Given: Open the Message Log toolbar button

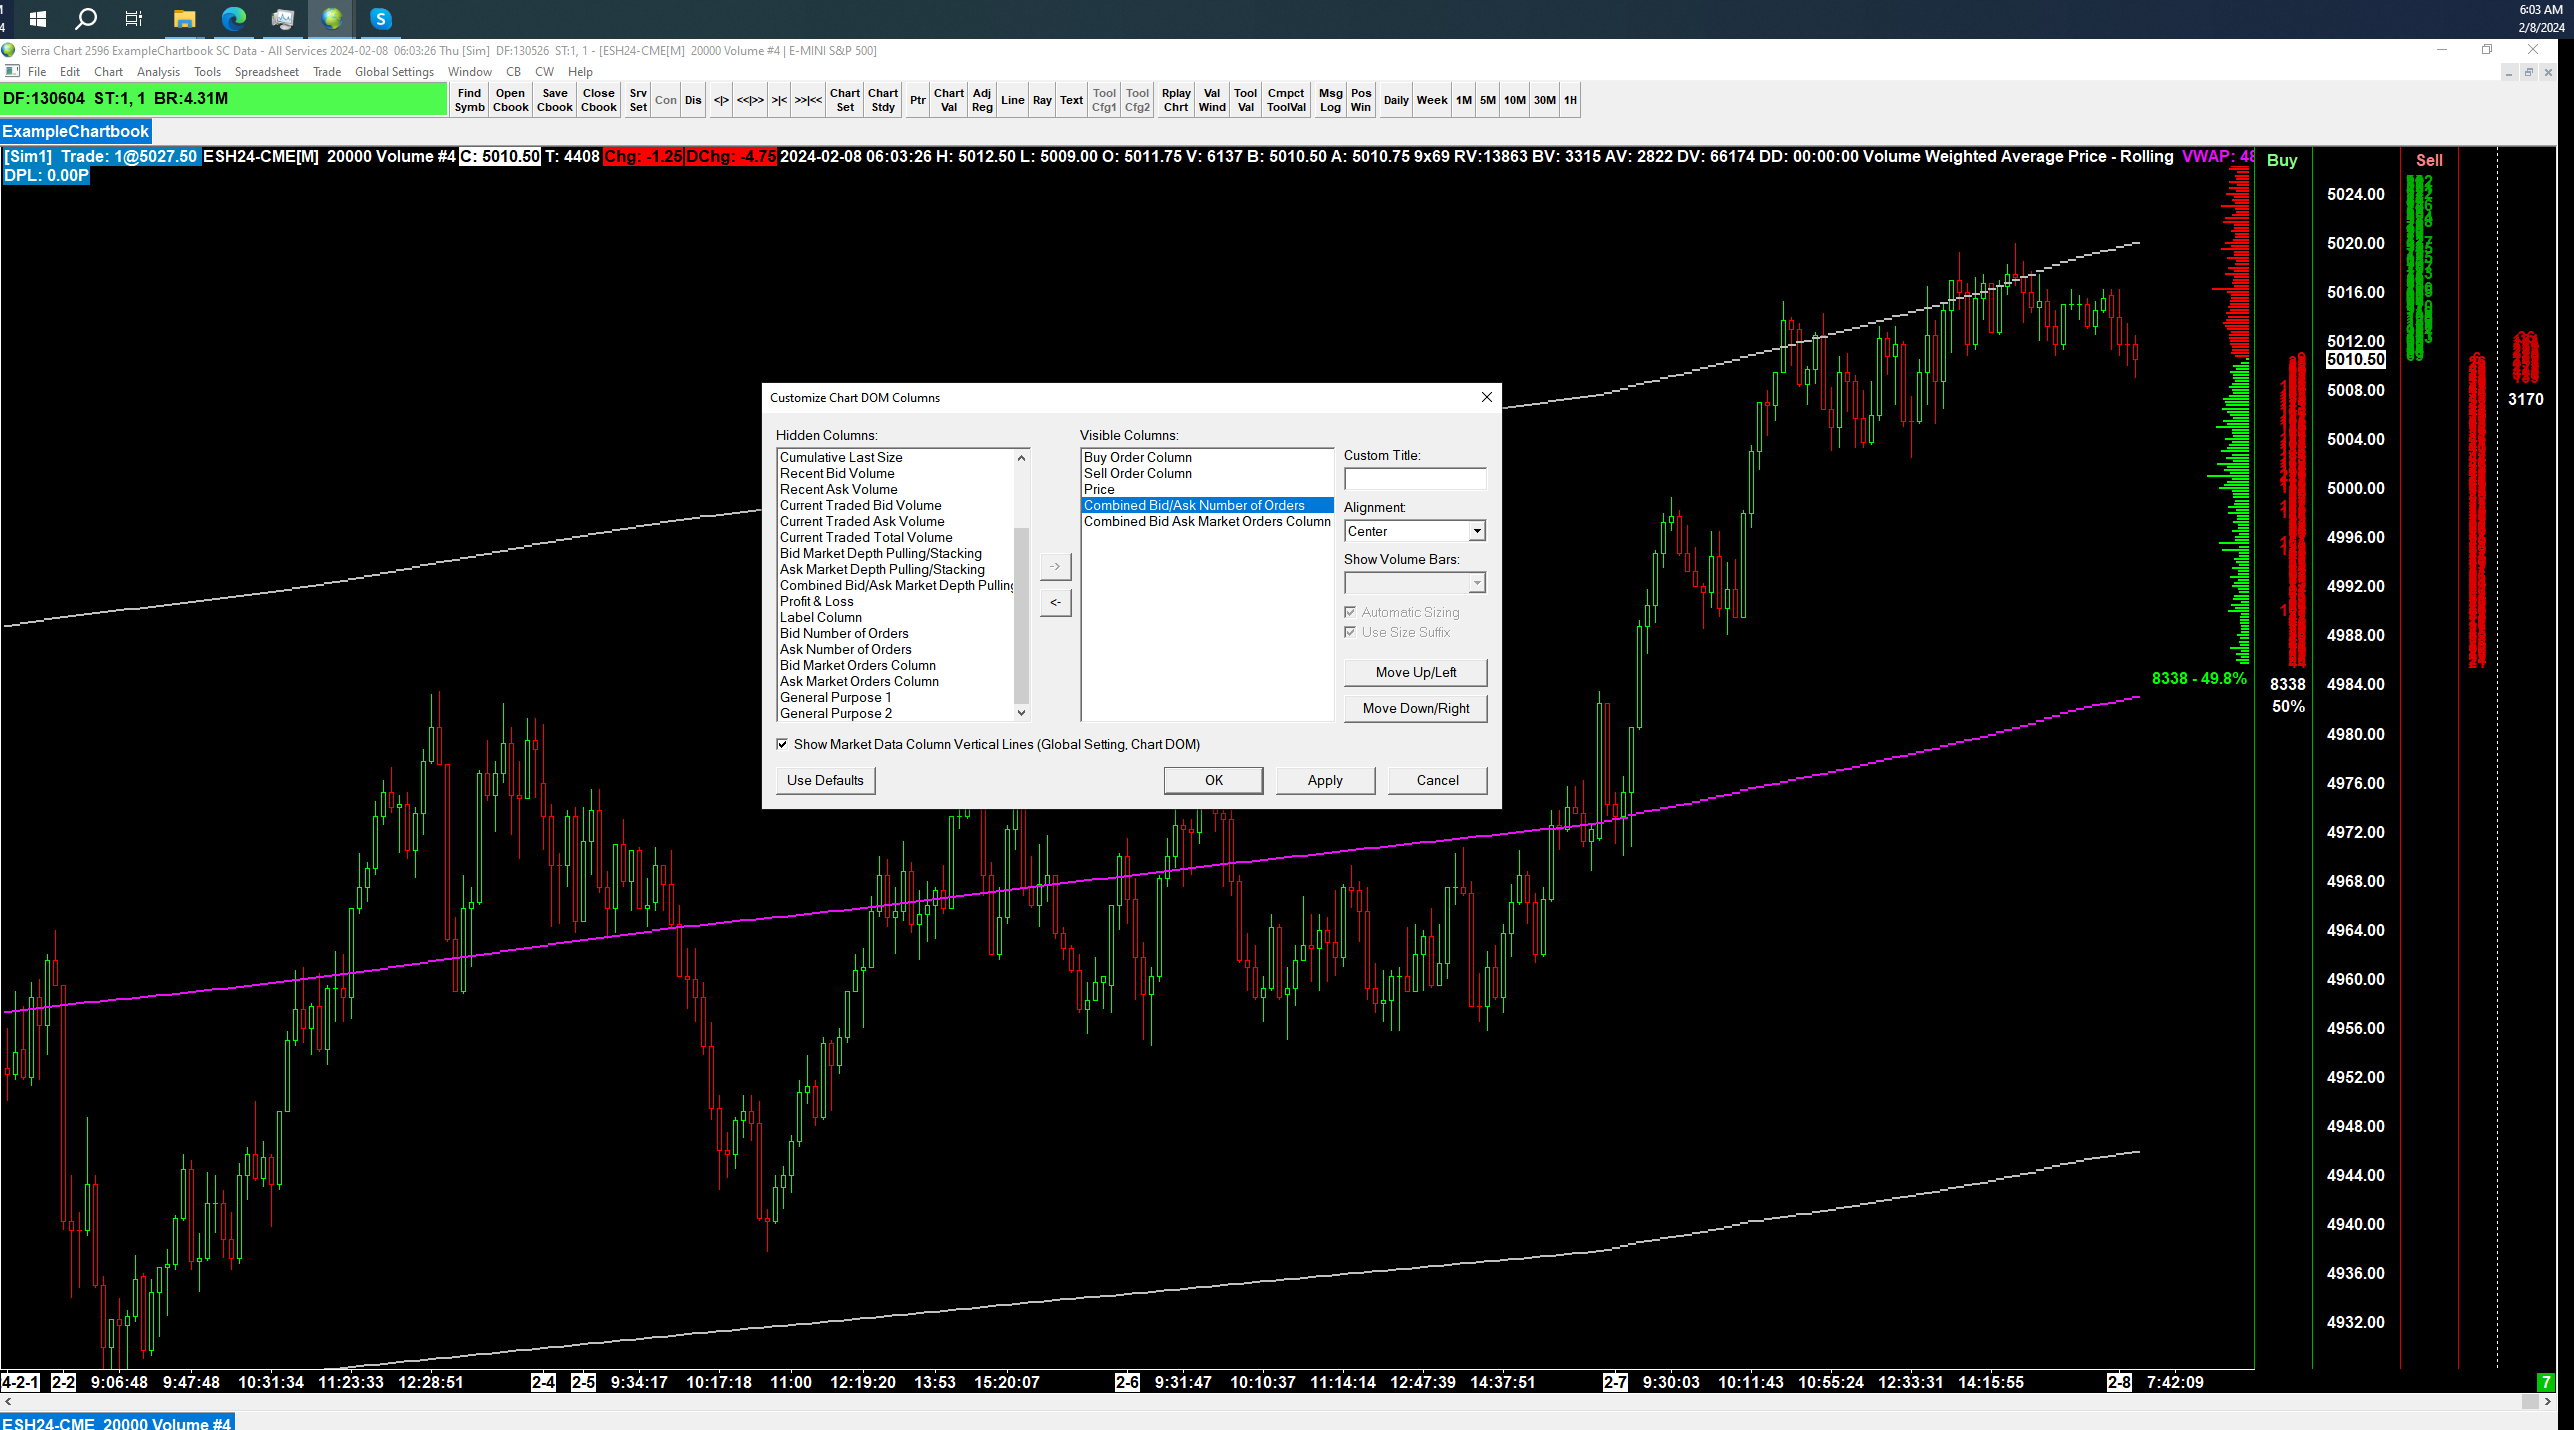Looking at the screenshot, I should (x=1329, y=100).
